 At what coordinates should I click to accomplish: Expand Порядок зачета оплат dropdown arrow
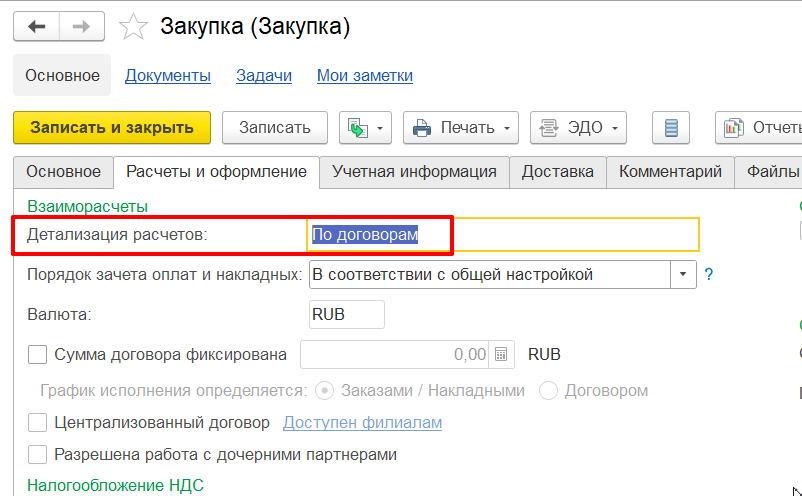click(684, 274)
